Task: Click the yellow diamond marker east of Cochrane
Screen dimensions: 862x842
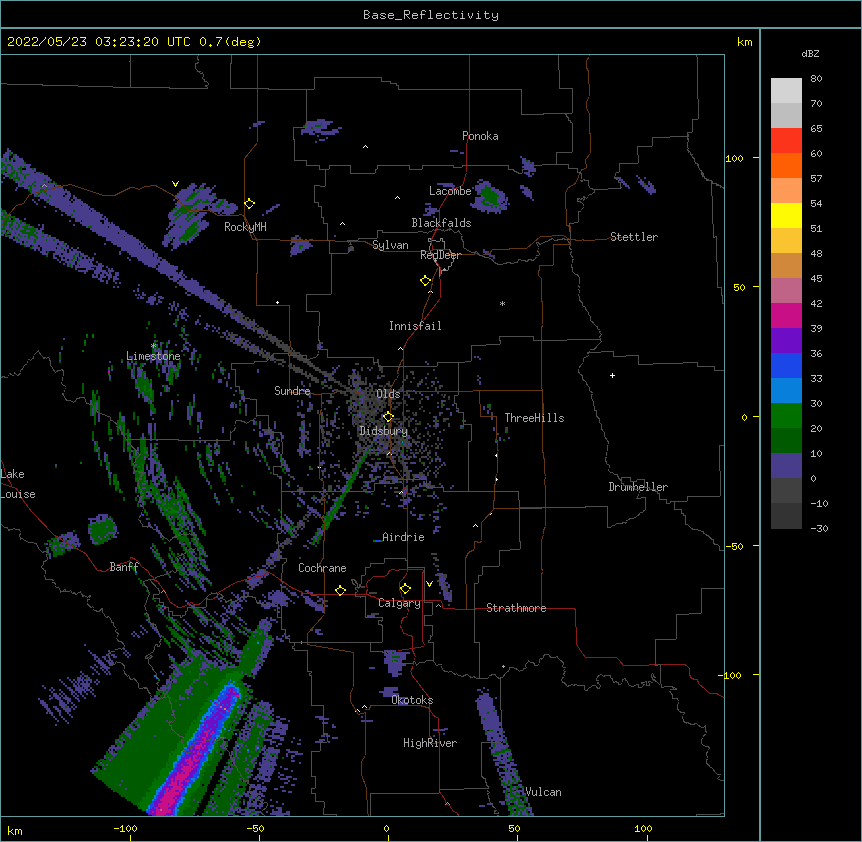Action: coord(340,590)
